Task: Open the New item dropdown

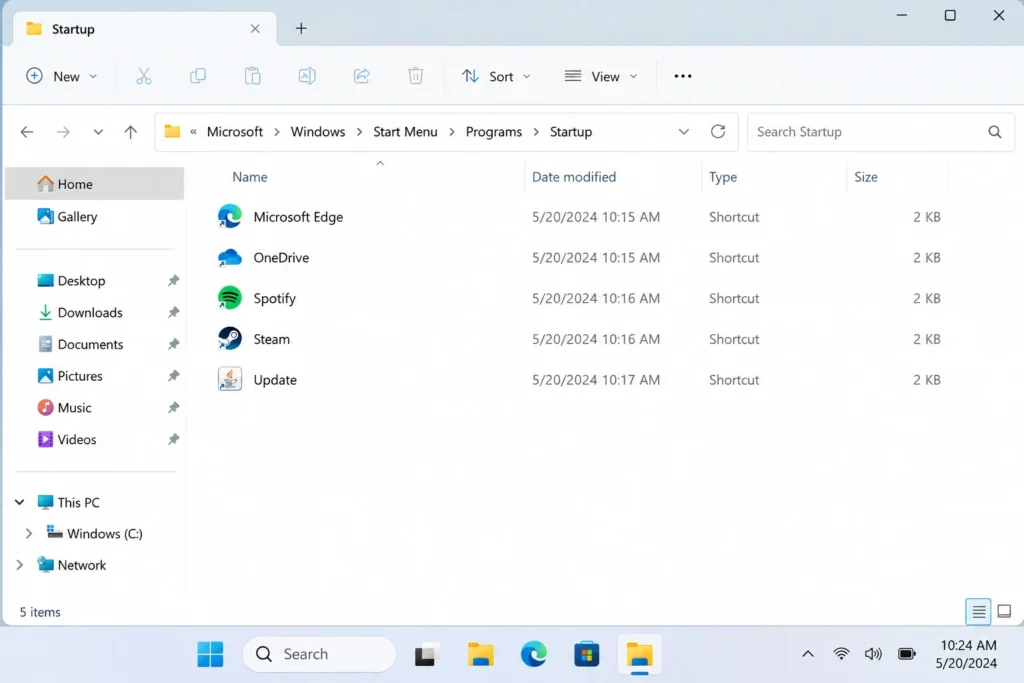Action: 62,76
